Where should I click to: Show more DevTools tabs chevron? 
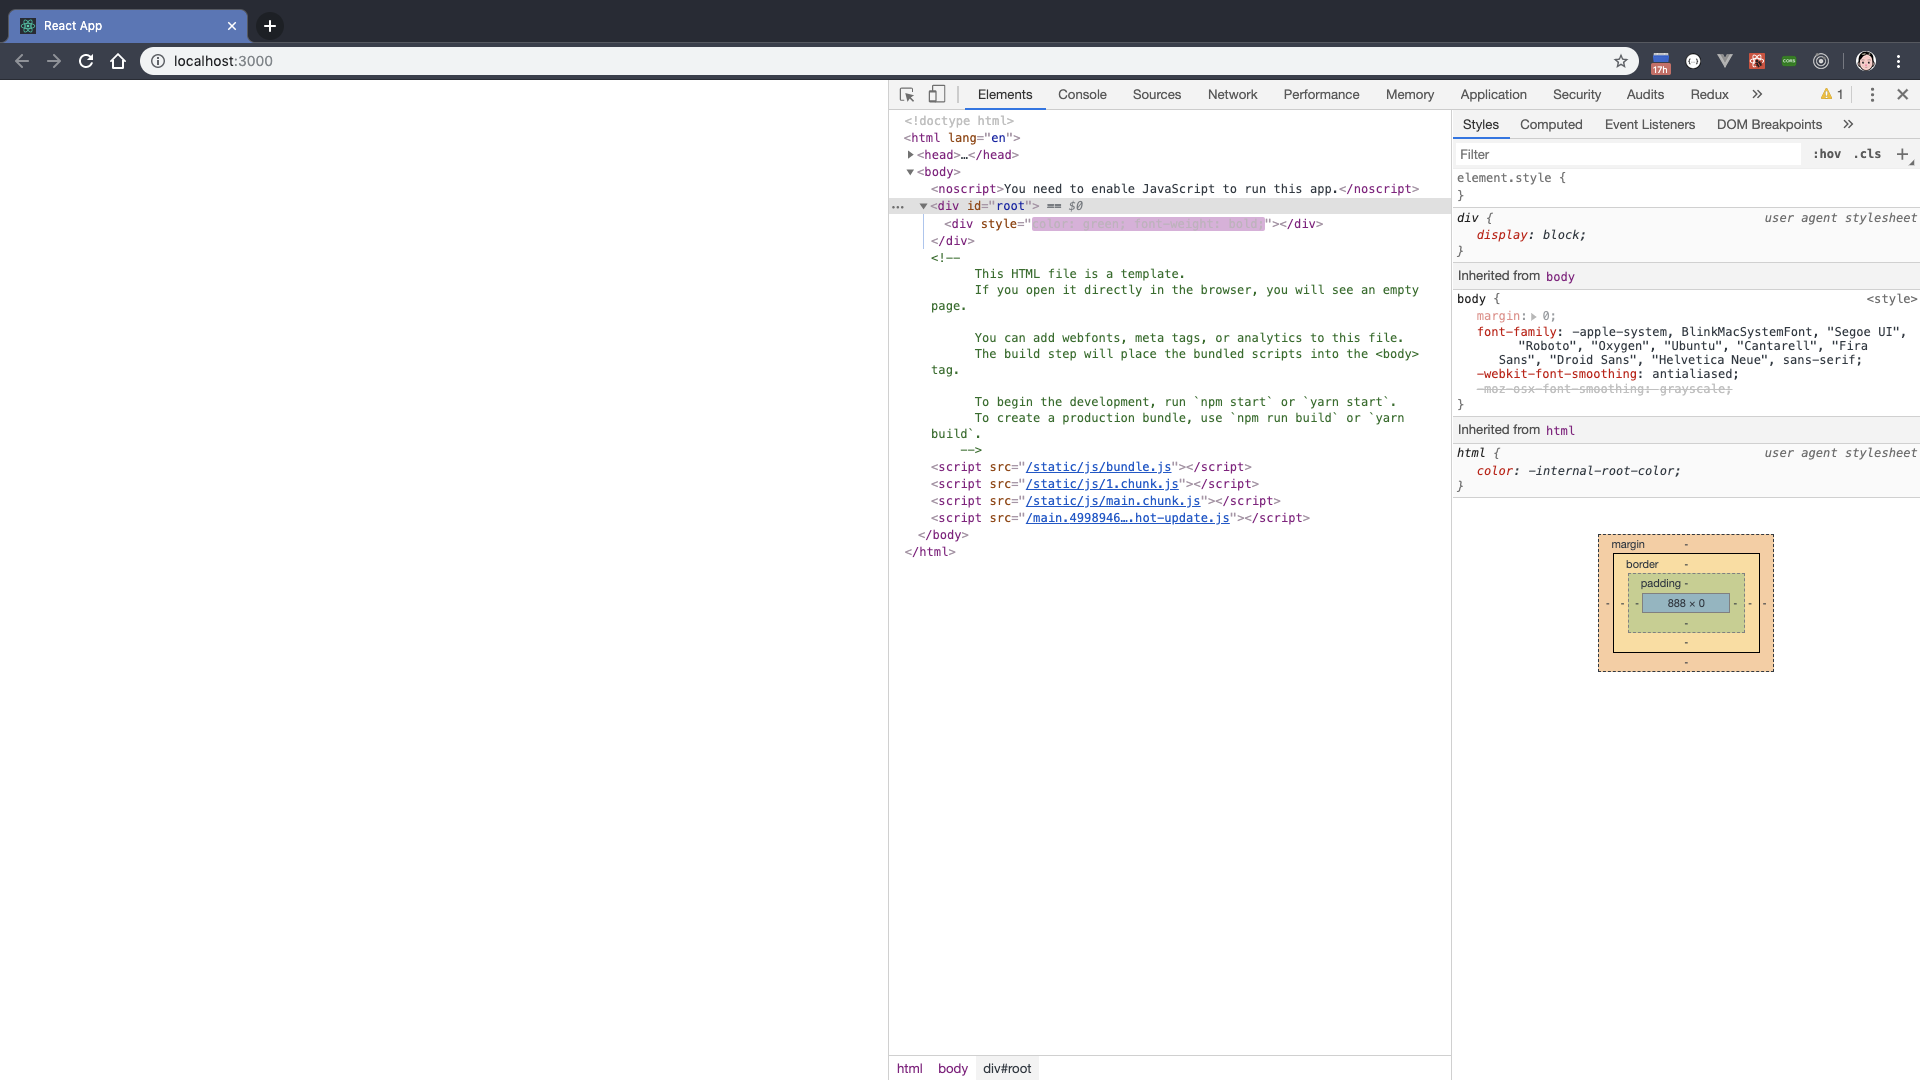tap(1757, 94)
